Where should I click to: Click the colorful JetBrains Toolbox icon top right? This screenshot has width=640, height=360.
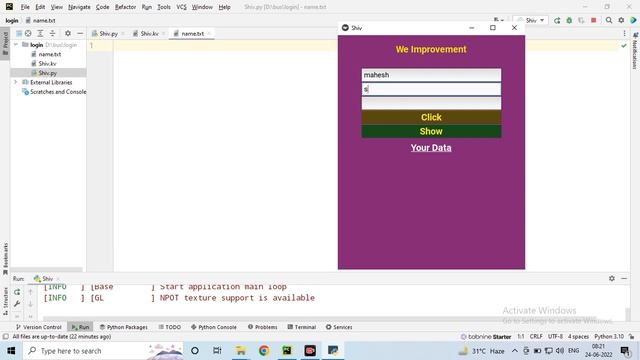click(633, 20)
